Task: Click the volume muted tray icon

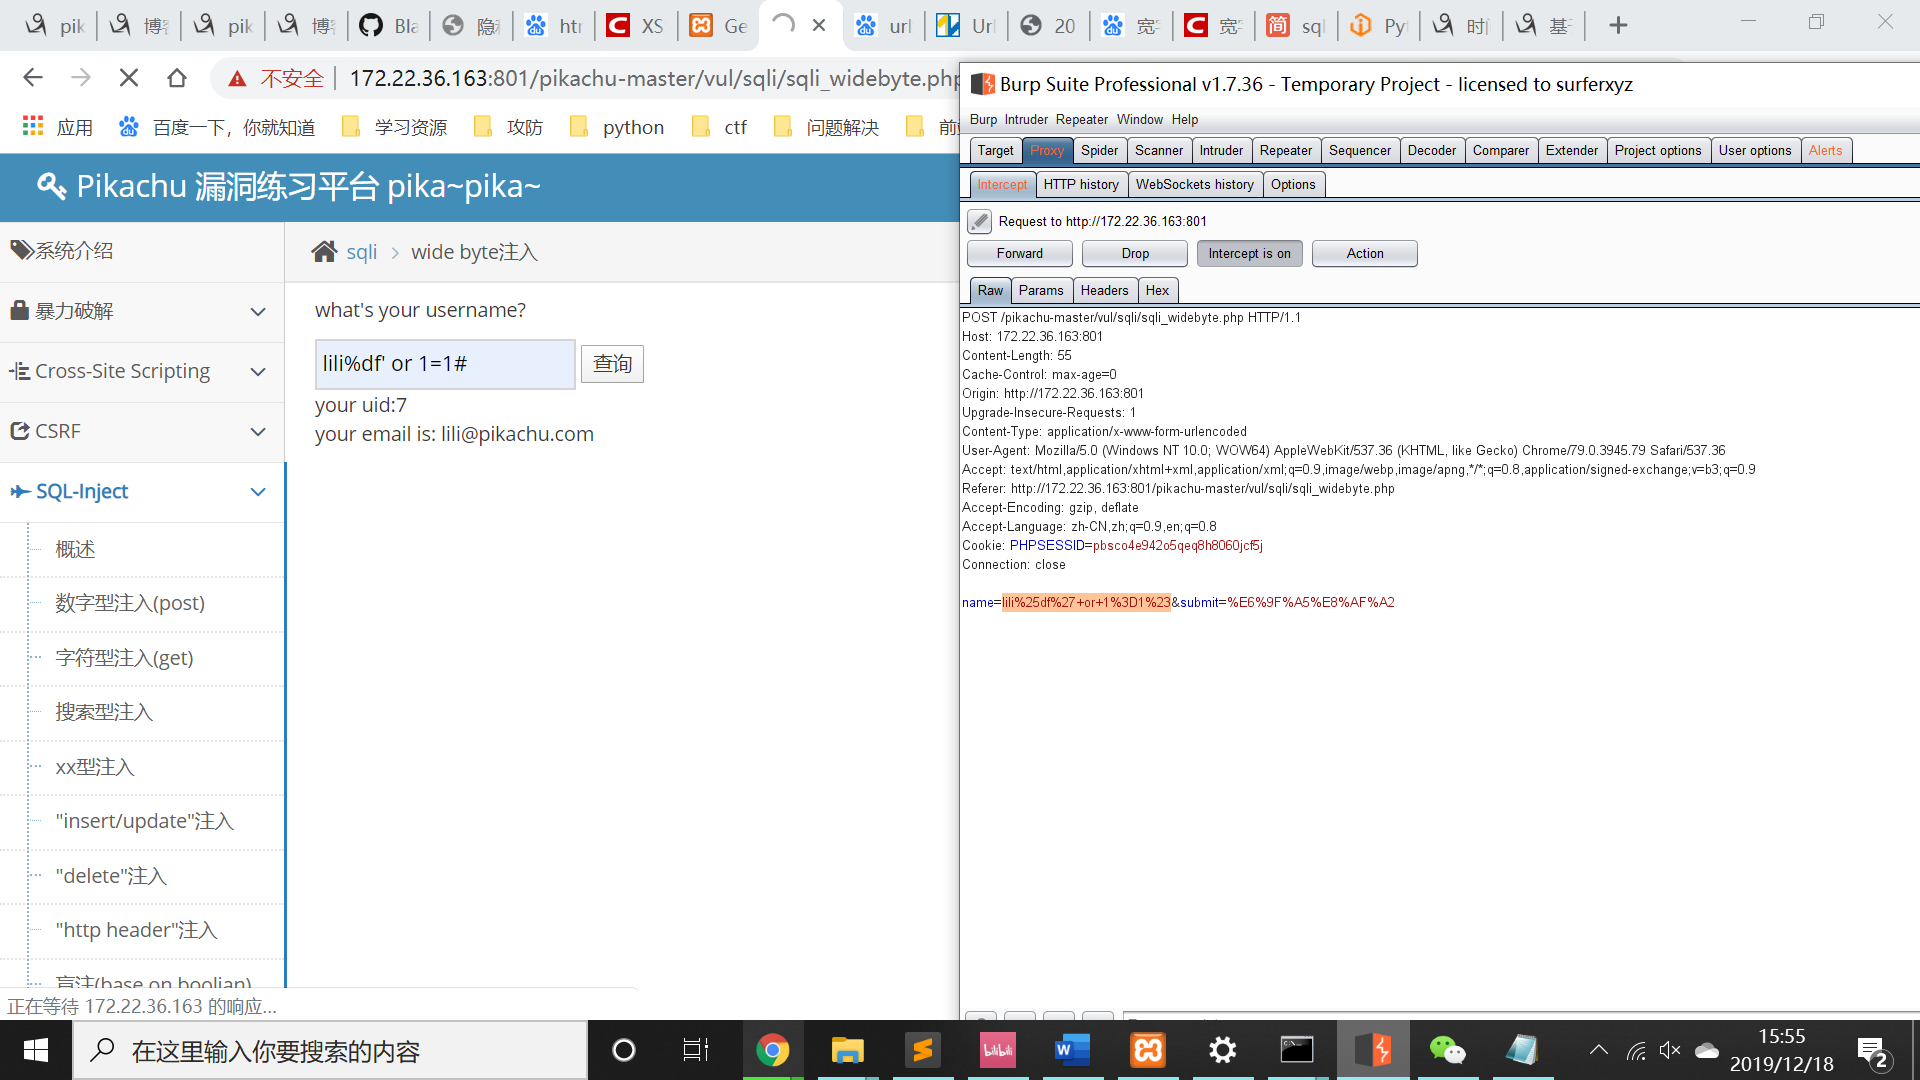Action: coord(1669,1050)
